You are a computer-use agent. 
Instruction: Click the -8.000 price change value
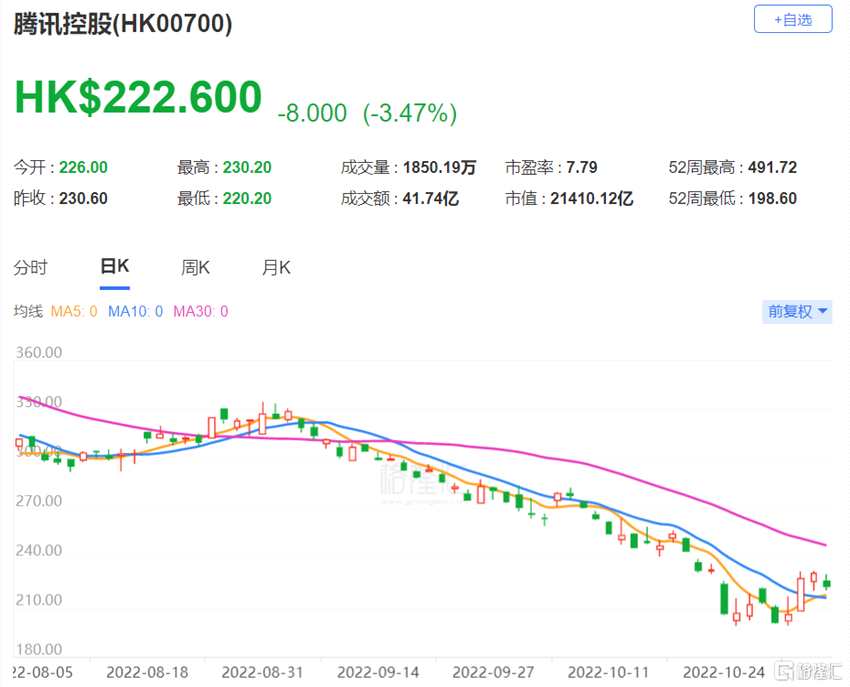point(312,113)
